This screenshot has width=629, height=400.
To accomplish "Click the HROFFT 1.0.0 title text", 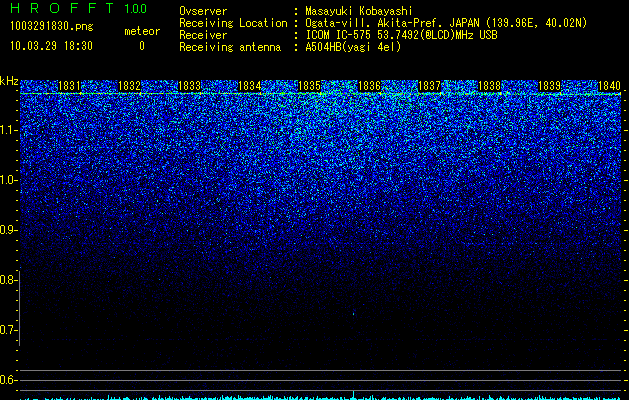I will click(x=79, y=8).
